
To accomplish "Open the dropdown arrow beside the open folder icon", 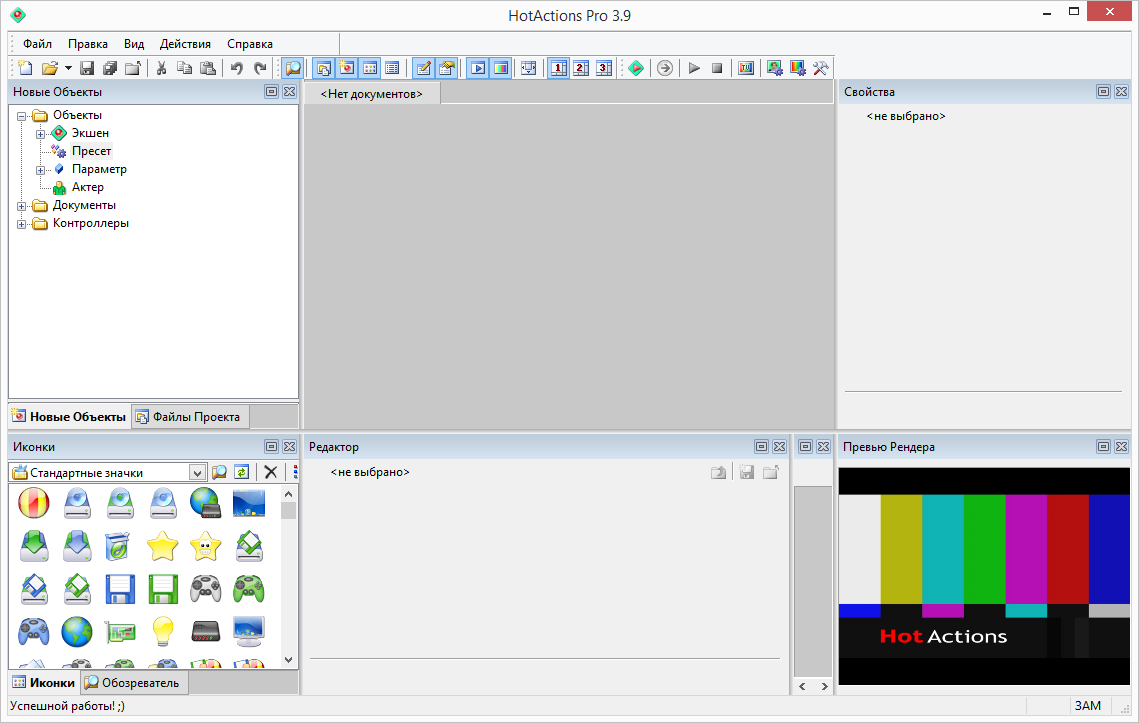I will pyautogui.click(x=68, y=68).
